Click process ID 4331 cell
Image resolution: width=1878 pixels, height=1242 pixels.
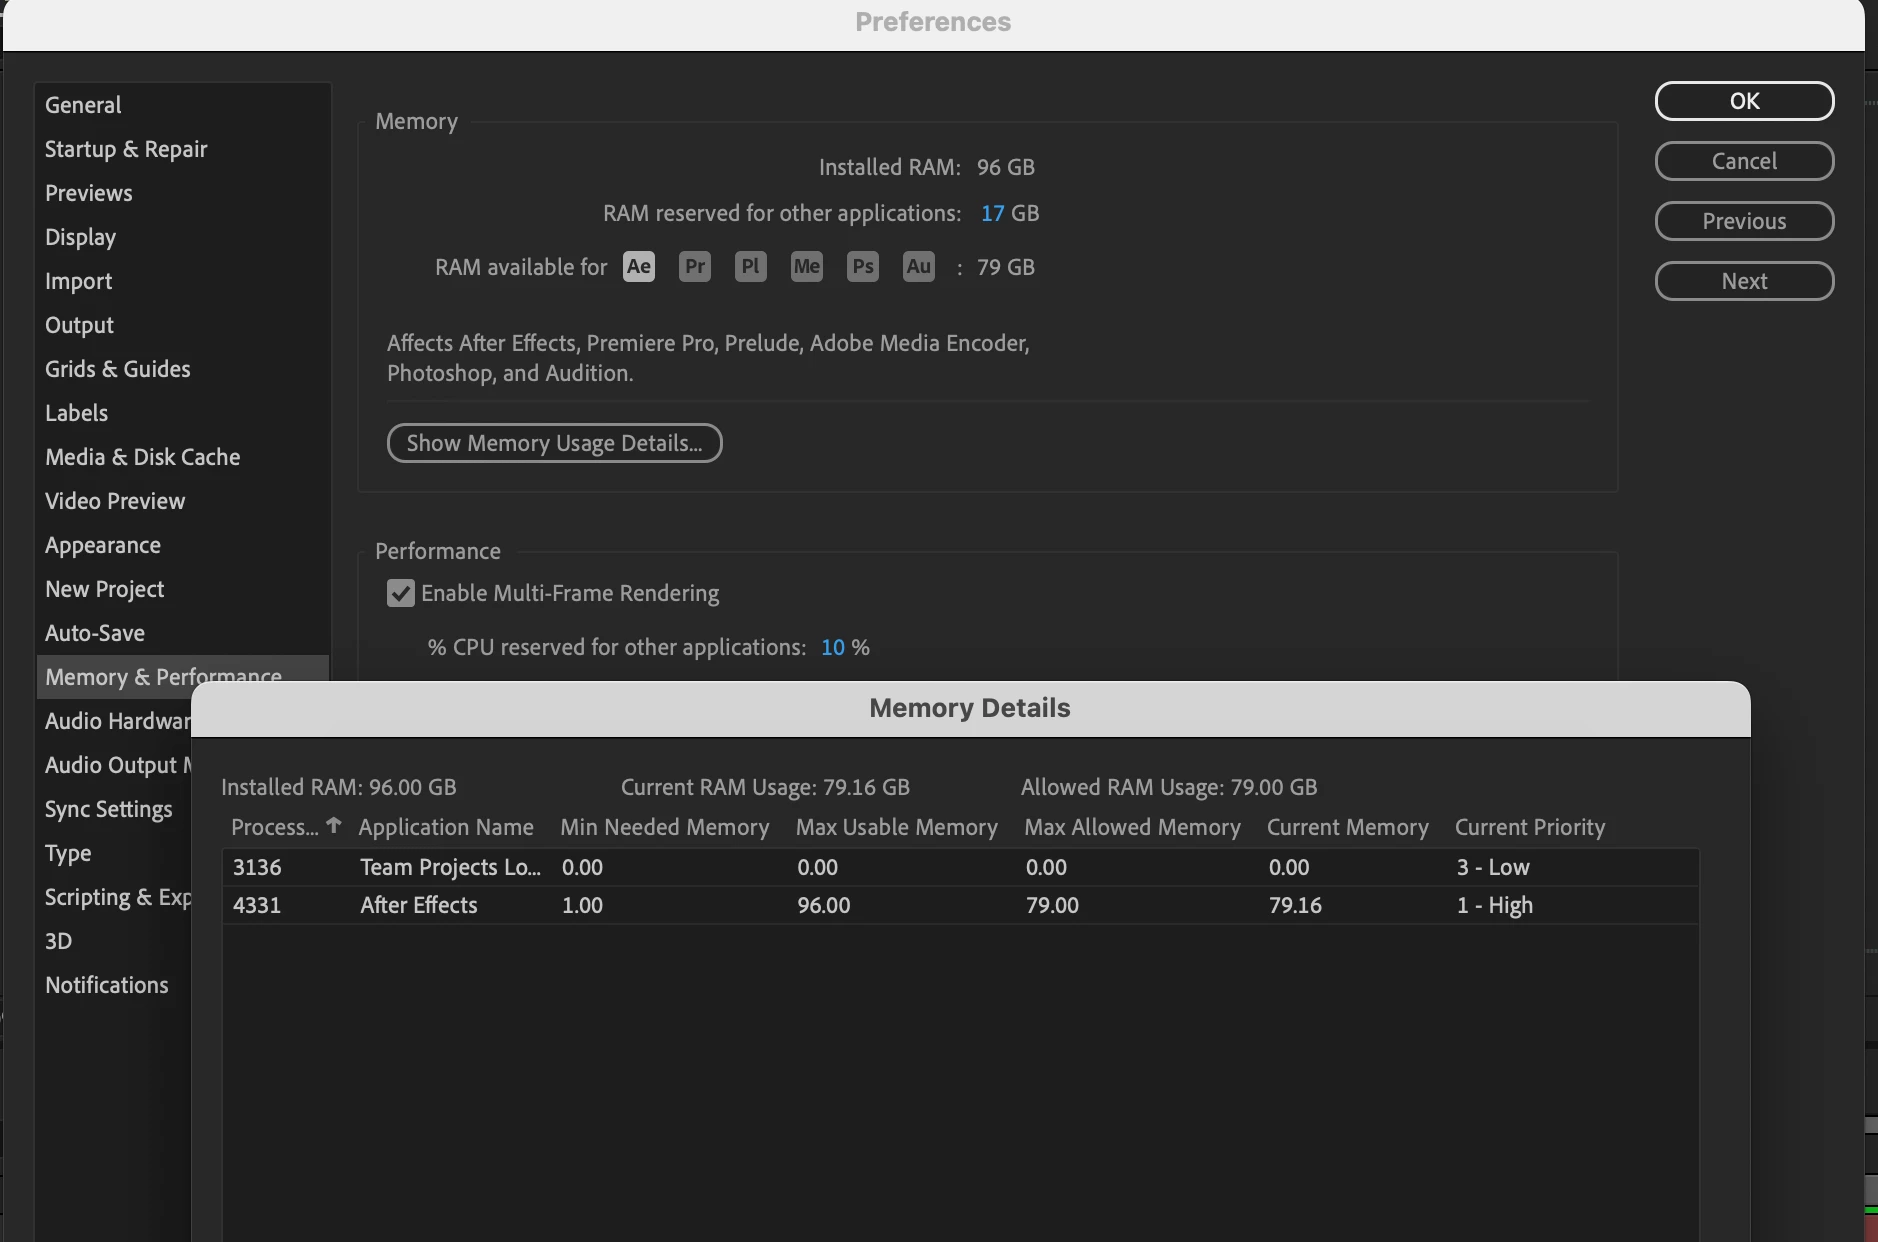click(257, 905)
